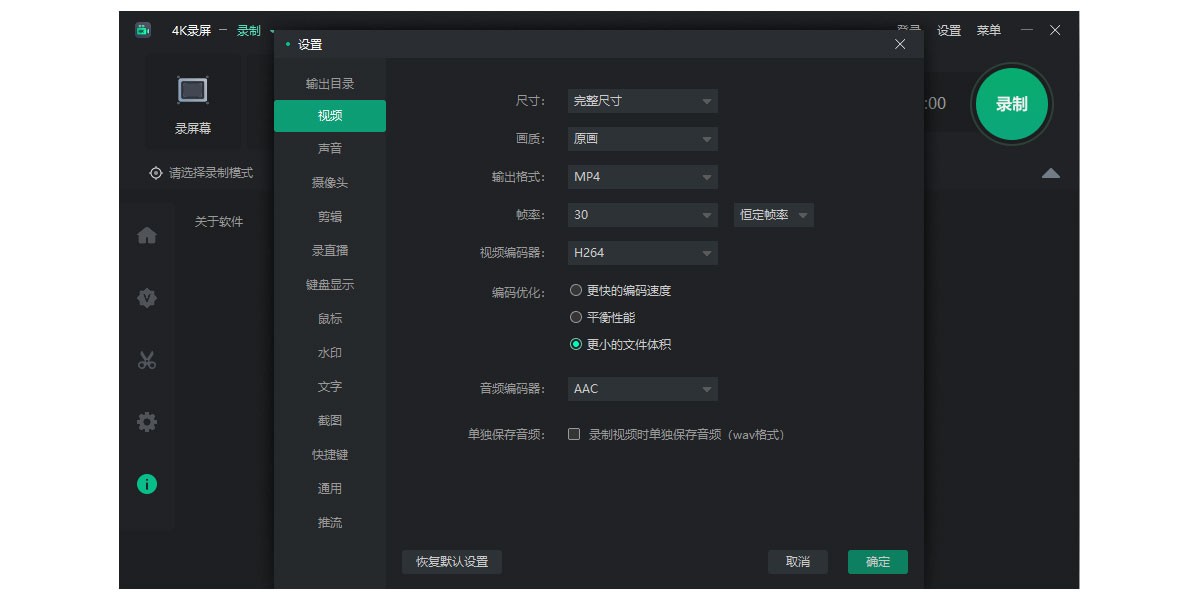Open the 画质 dropdown showing 原画
1200x600 pixels.
[642, 139]
